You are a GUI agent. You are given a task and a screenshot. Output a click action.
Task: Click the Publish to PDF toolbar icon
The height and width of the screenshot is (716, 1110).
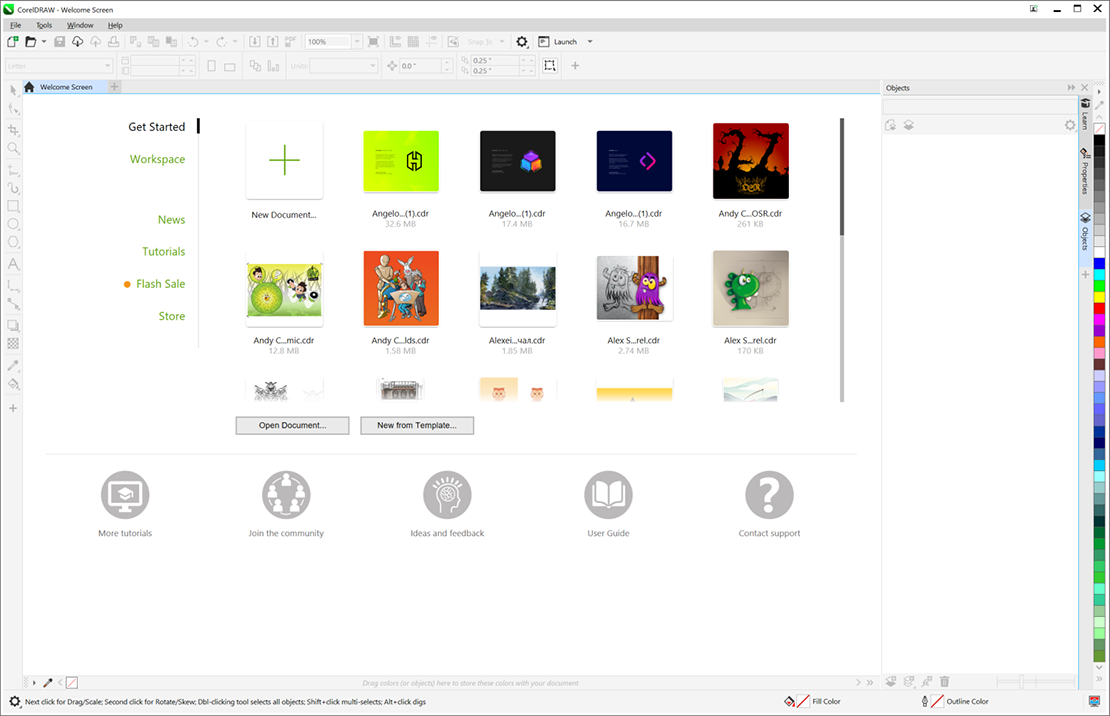pos(290,41)
